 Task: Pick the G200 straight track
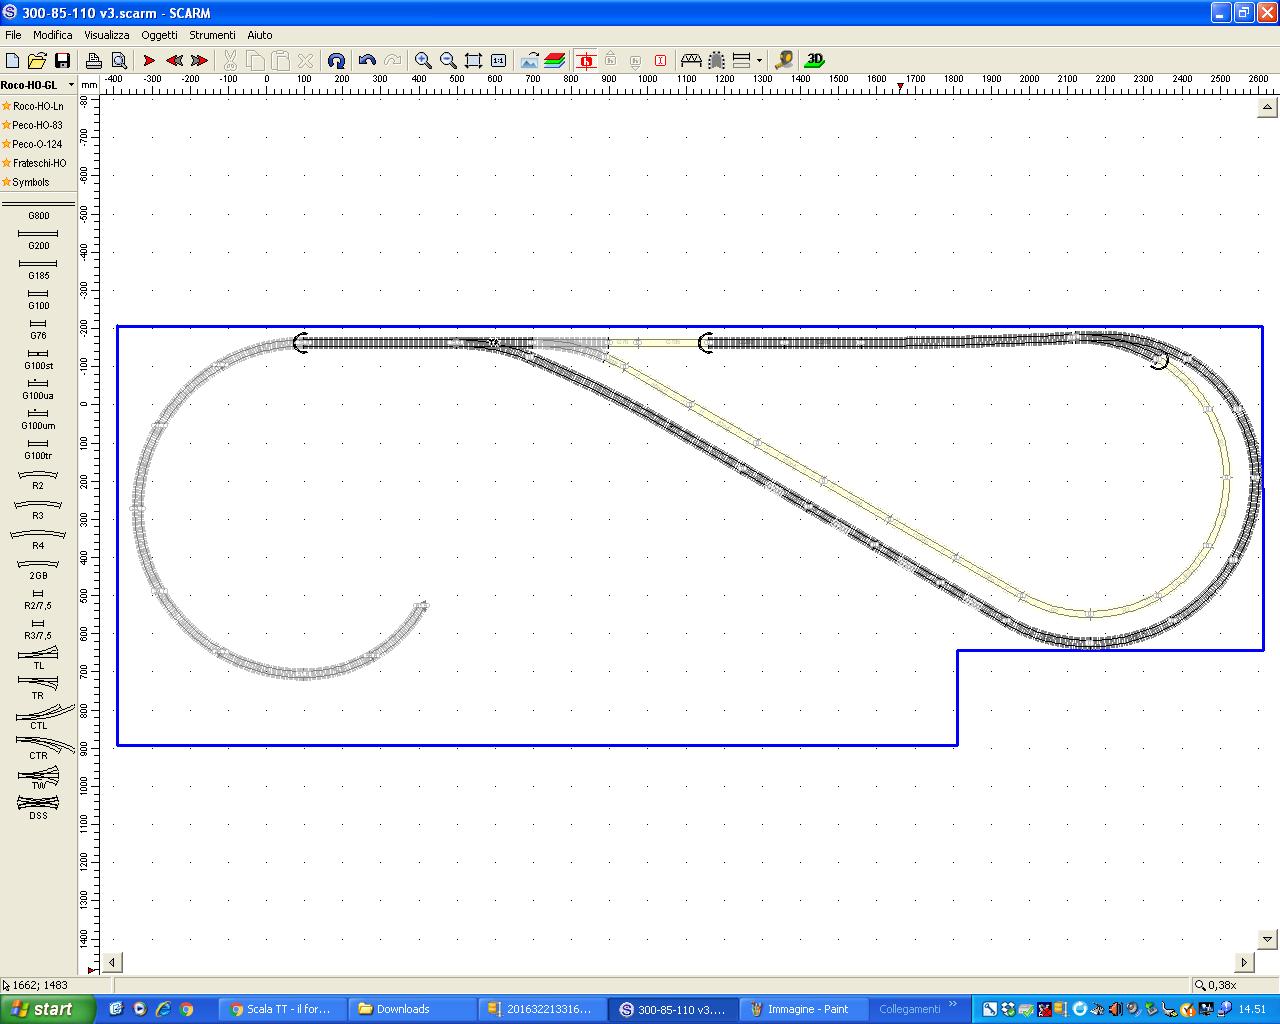(38, 239)
